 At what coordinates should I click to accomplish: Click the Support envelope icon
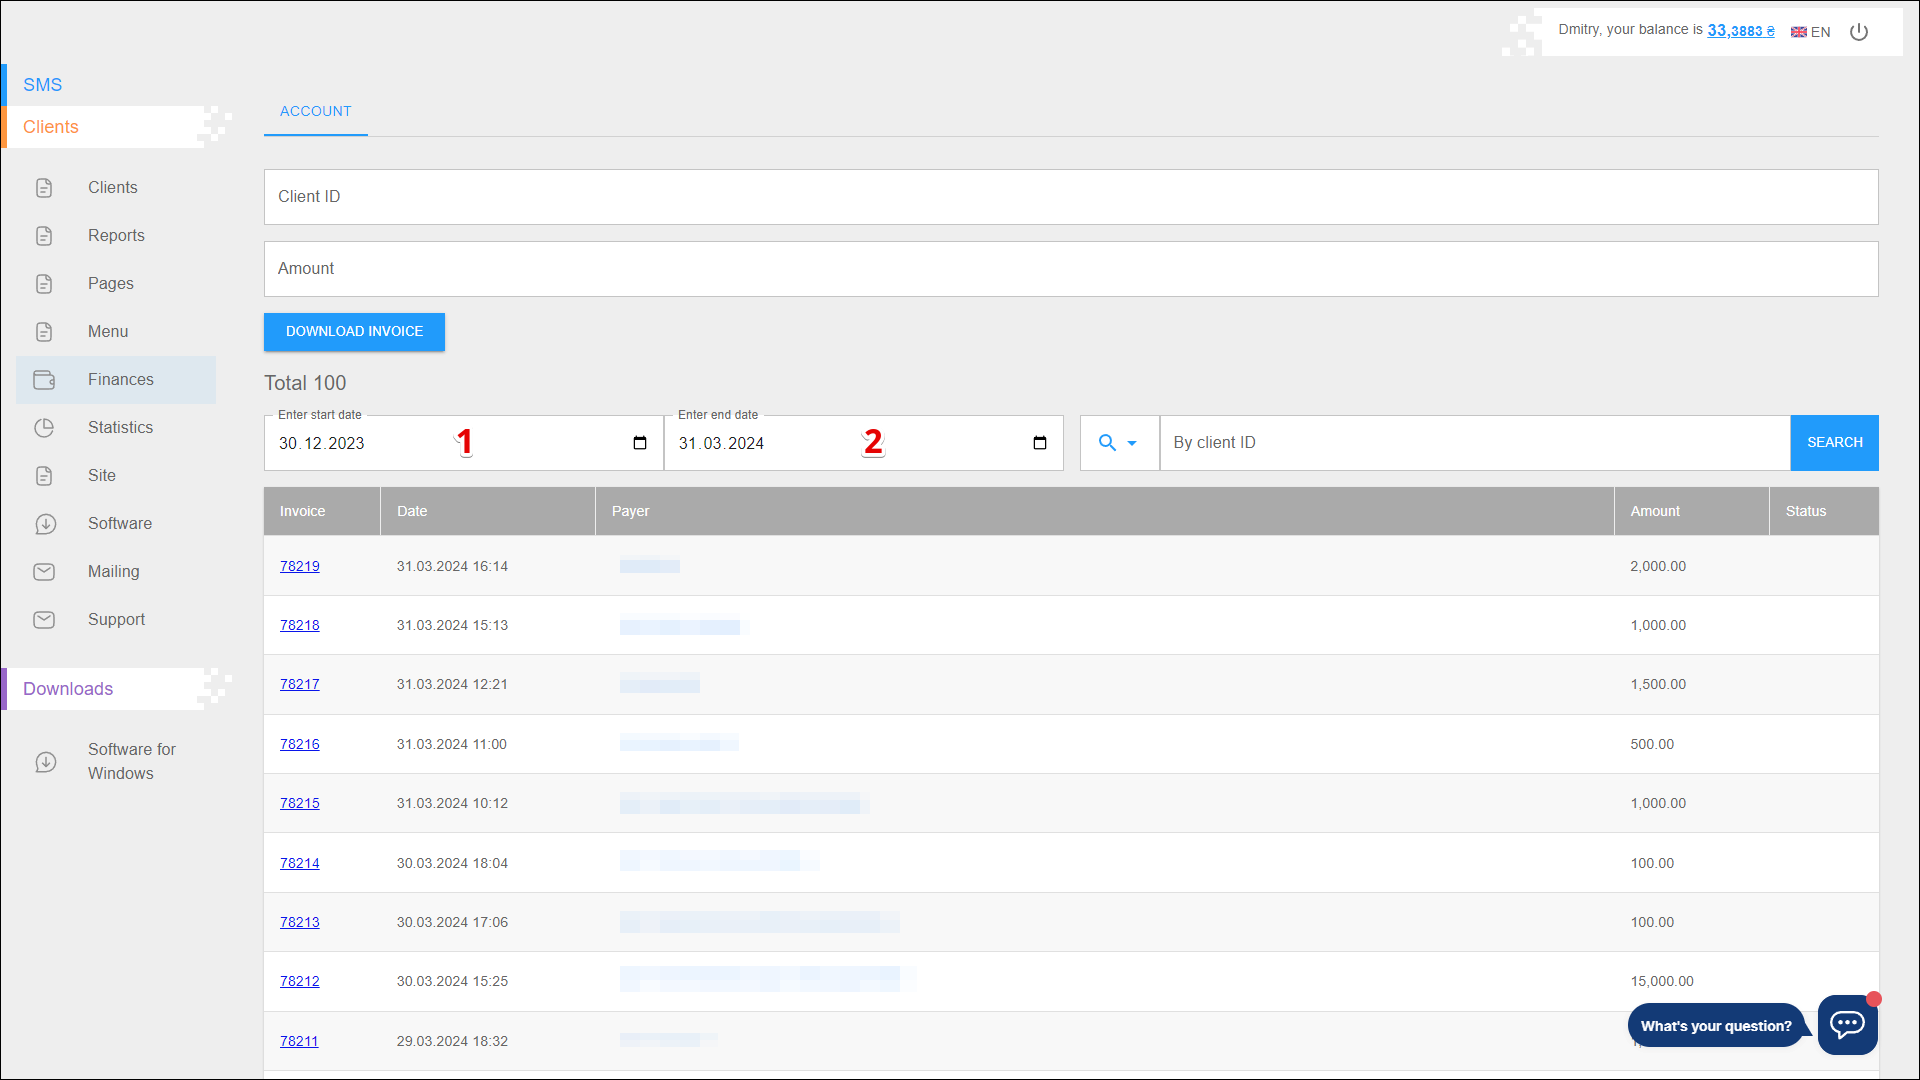[44, 620]
